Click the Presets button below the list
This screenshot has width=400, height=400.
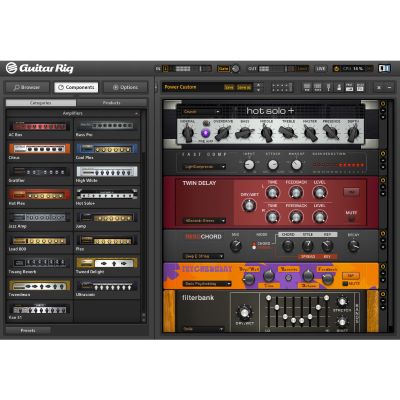(x=28, y=330)
